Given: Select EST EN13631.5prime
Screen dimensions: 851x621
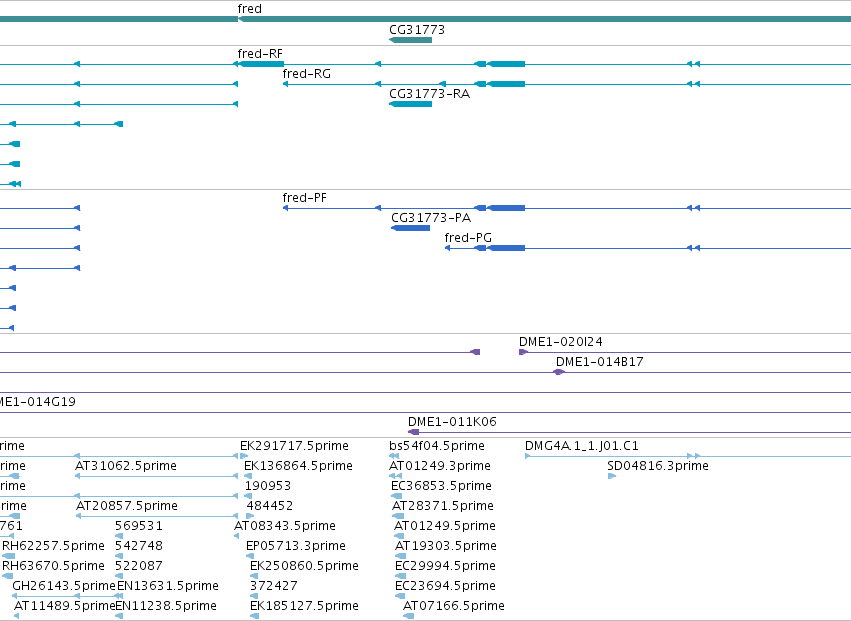Looking at the screenshot, I should (x=168, y=586).
